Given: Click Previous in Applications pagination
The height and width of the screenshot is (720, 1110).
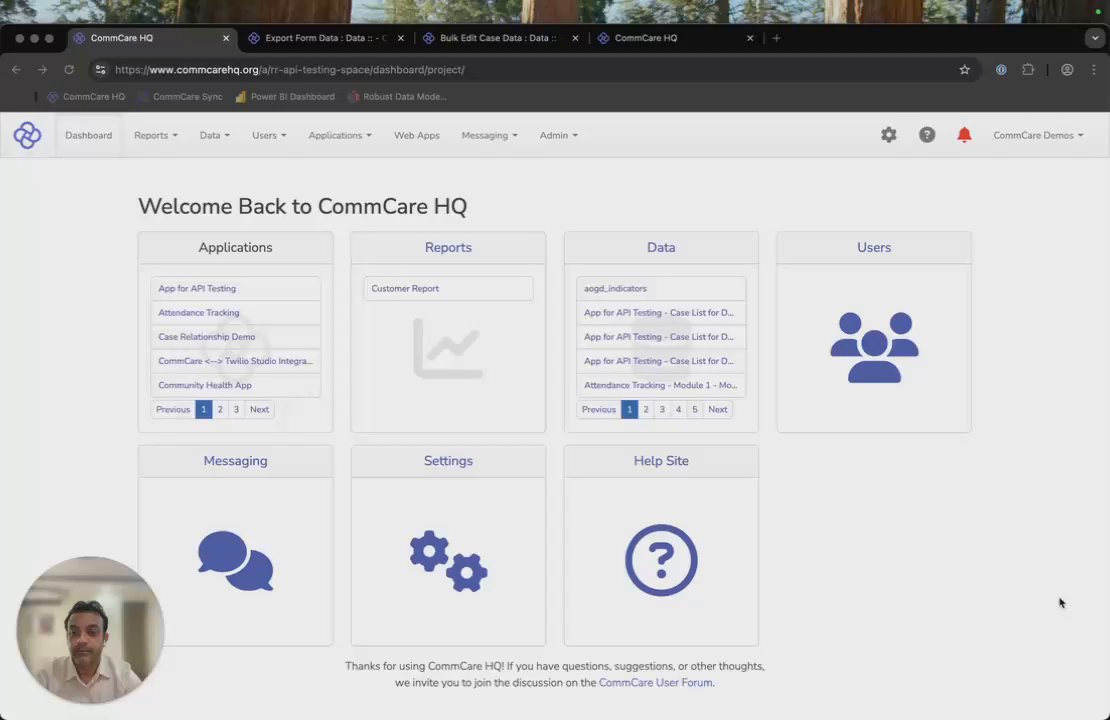Looking at the screenshot, I should [173, 410].
